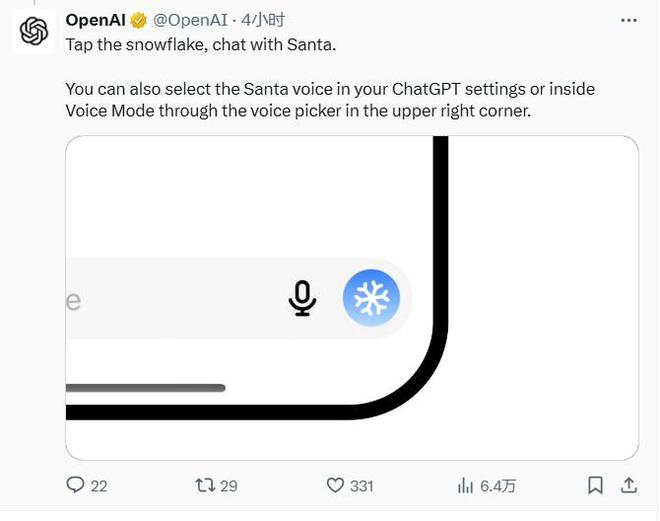The height and width of the screenshot is (521, 660).
Task: Click the repost arrows icon
Action: click(x=205, y=485)
